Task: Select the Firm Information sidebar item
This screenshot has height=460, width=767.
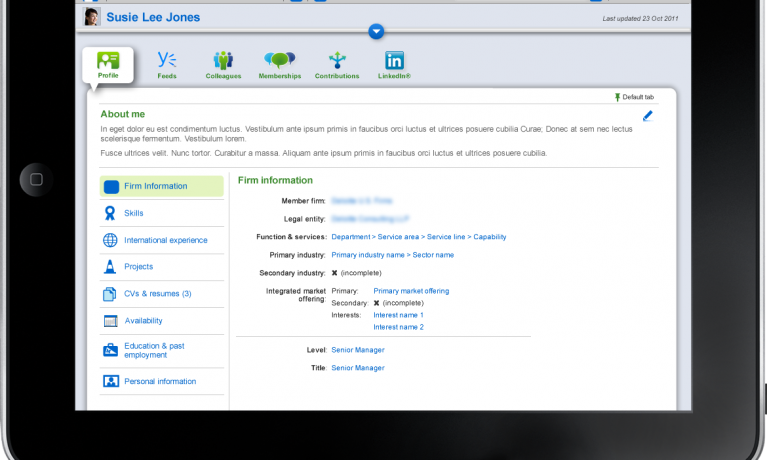Action: 161,186
